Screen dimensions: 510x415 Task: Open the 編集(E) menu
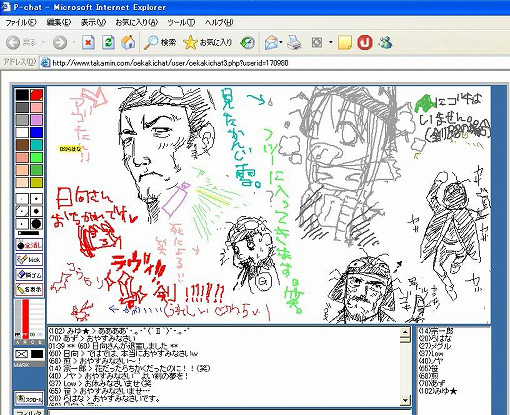click(x=59, y=23)
